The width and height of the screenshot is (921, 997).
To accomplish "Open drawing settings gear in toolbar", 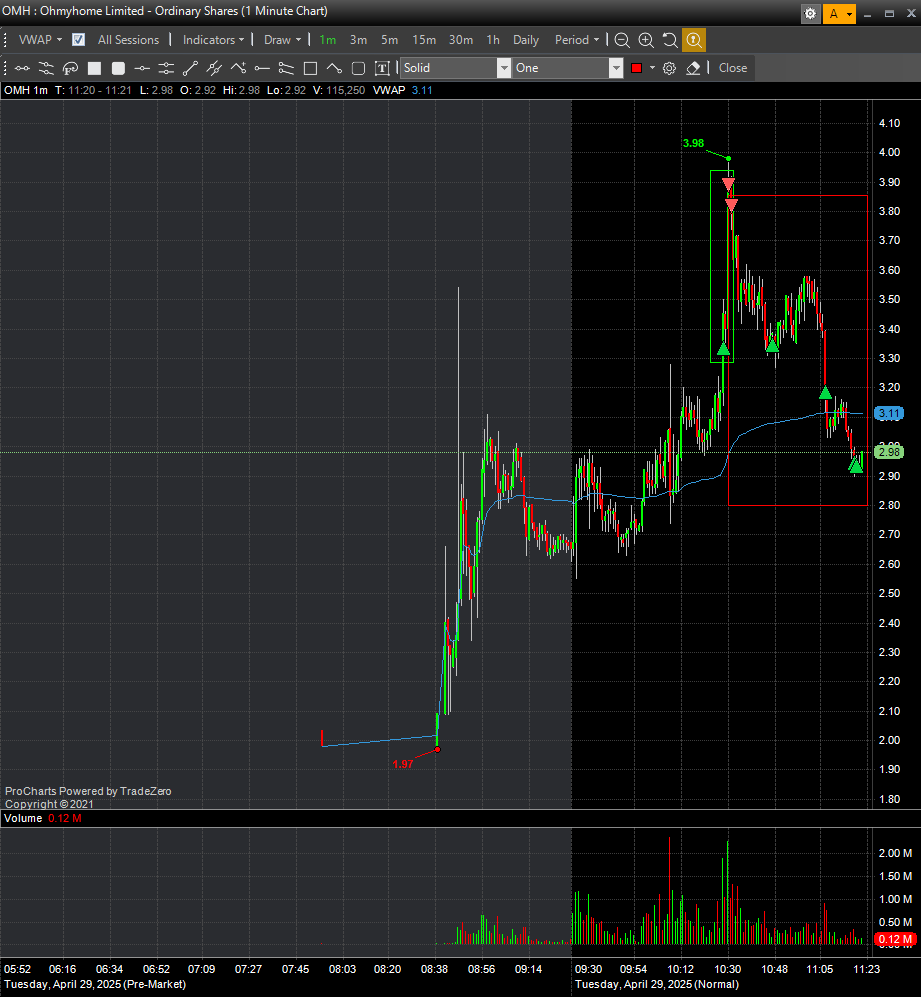I will tap(669, 68).
